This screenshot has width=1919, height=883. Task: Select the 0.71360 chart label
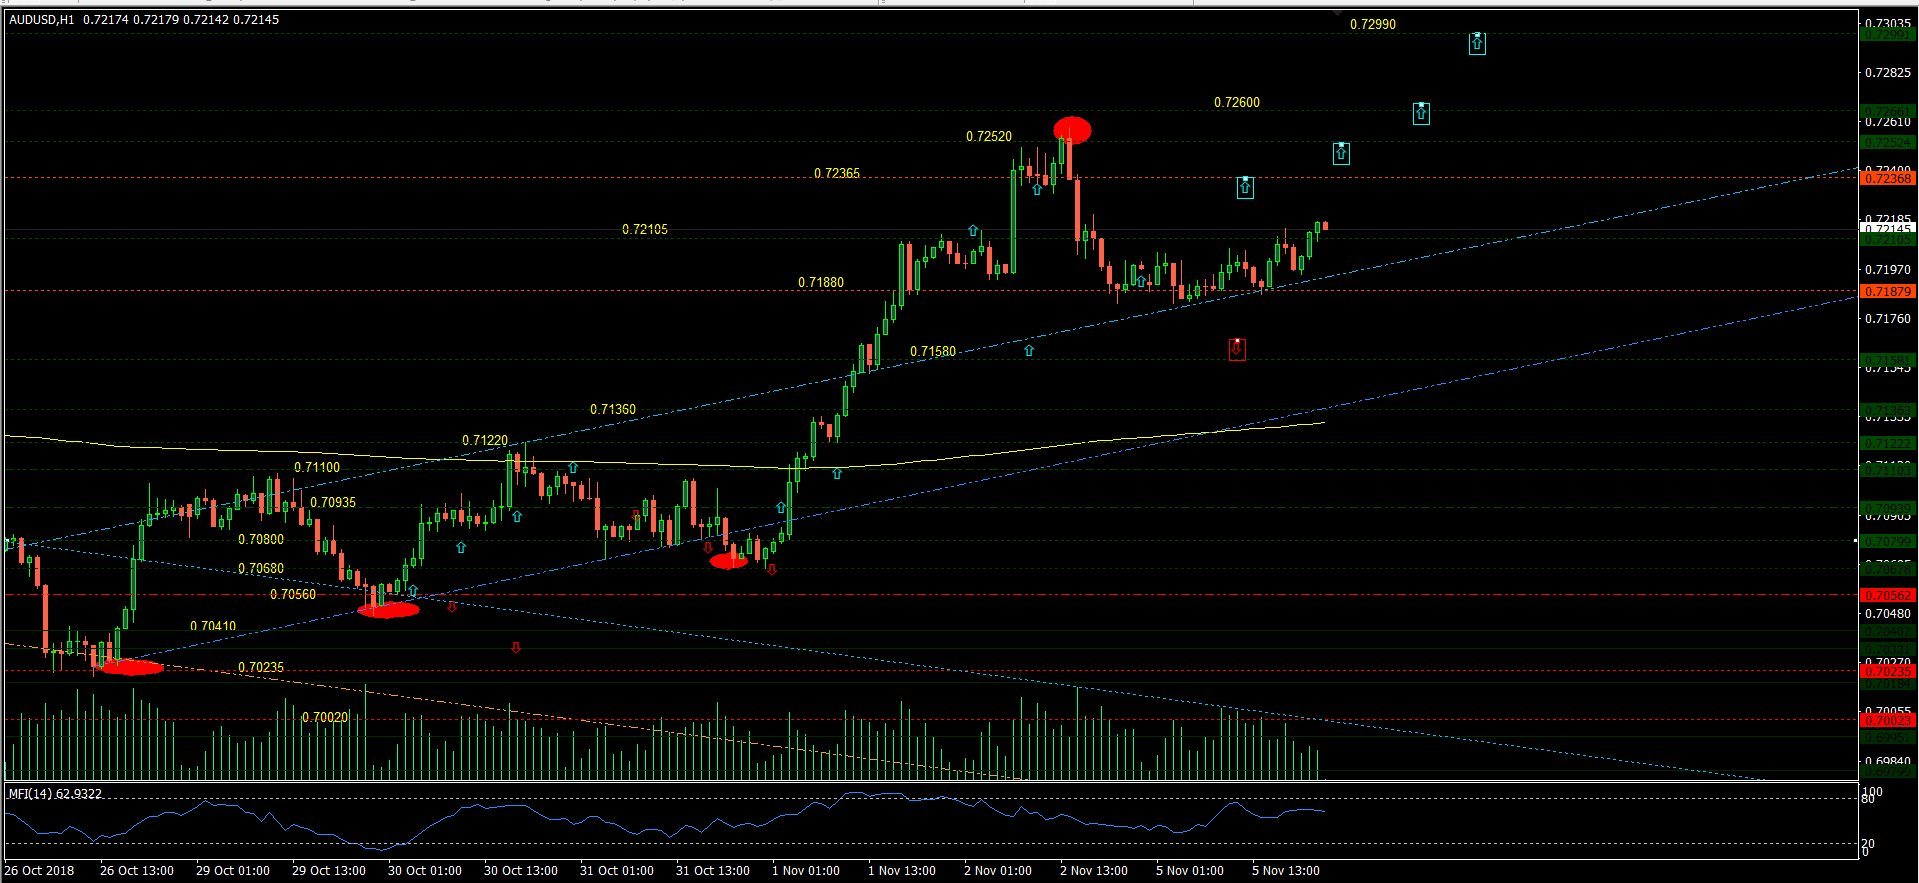pos(612,410)
